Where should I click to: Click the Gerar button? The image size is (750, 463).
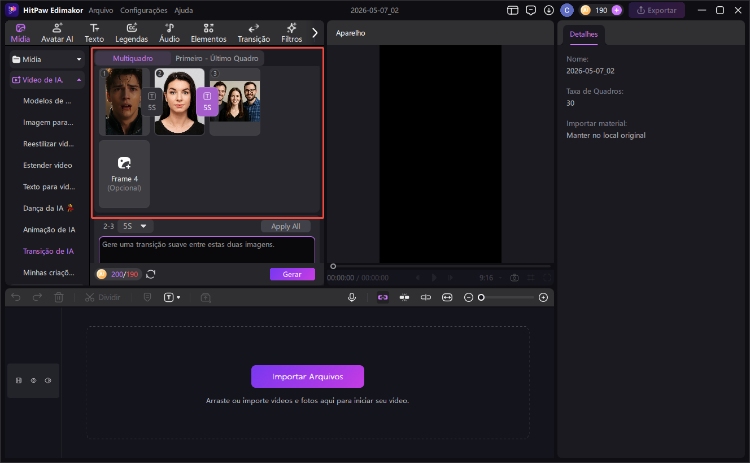pos(292,274)
